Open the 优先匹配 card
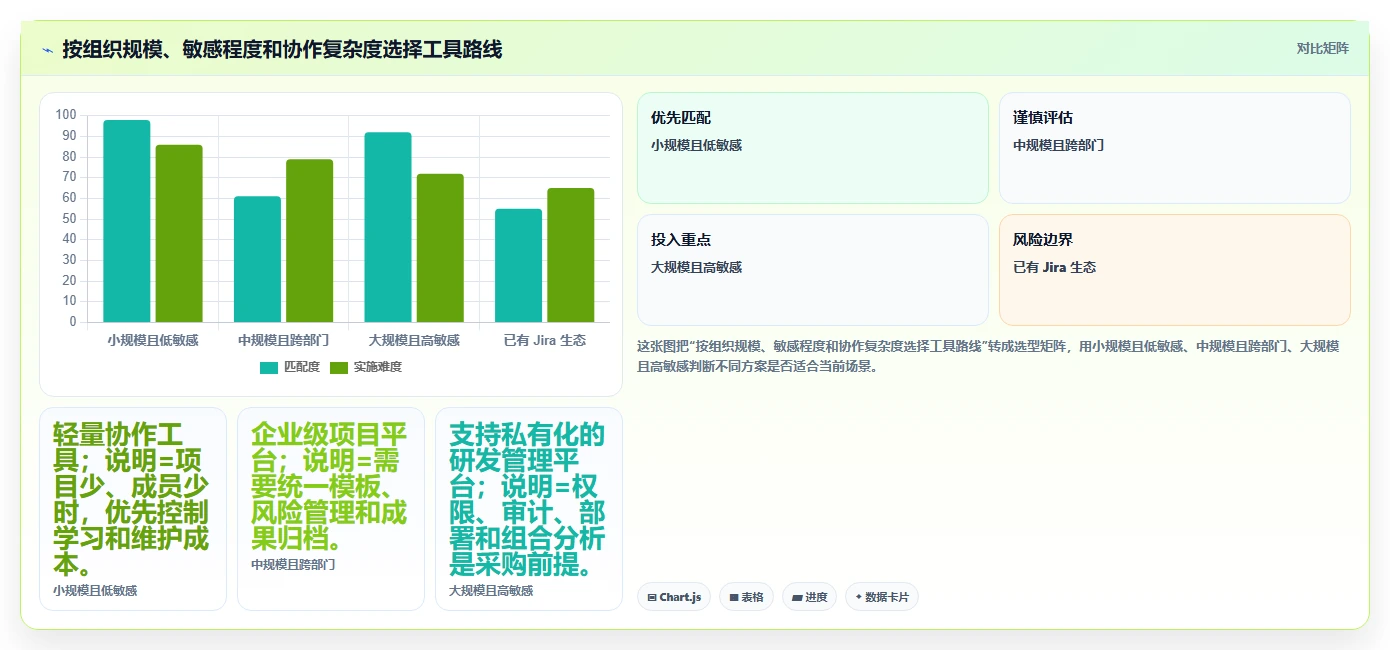Image resolution: width=1390 pixels, height=650 pixels. pos(812,148)
